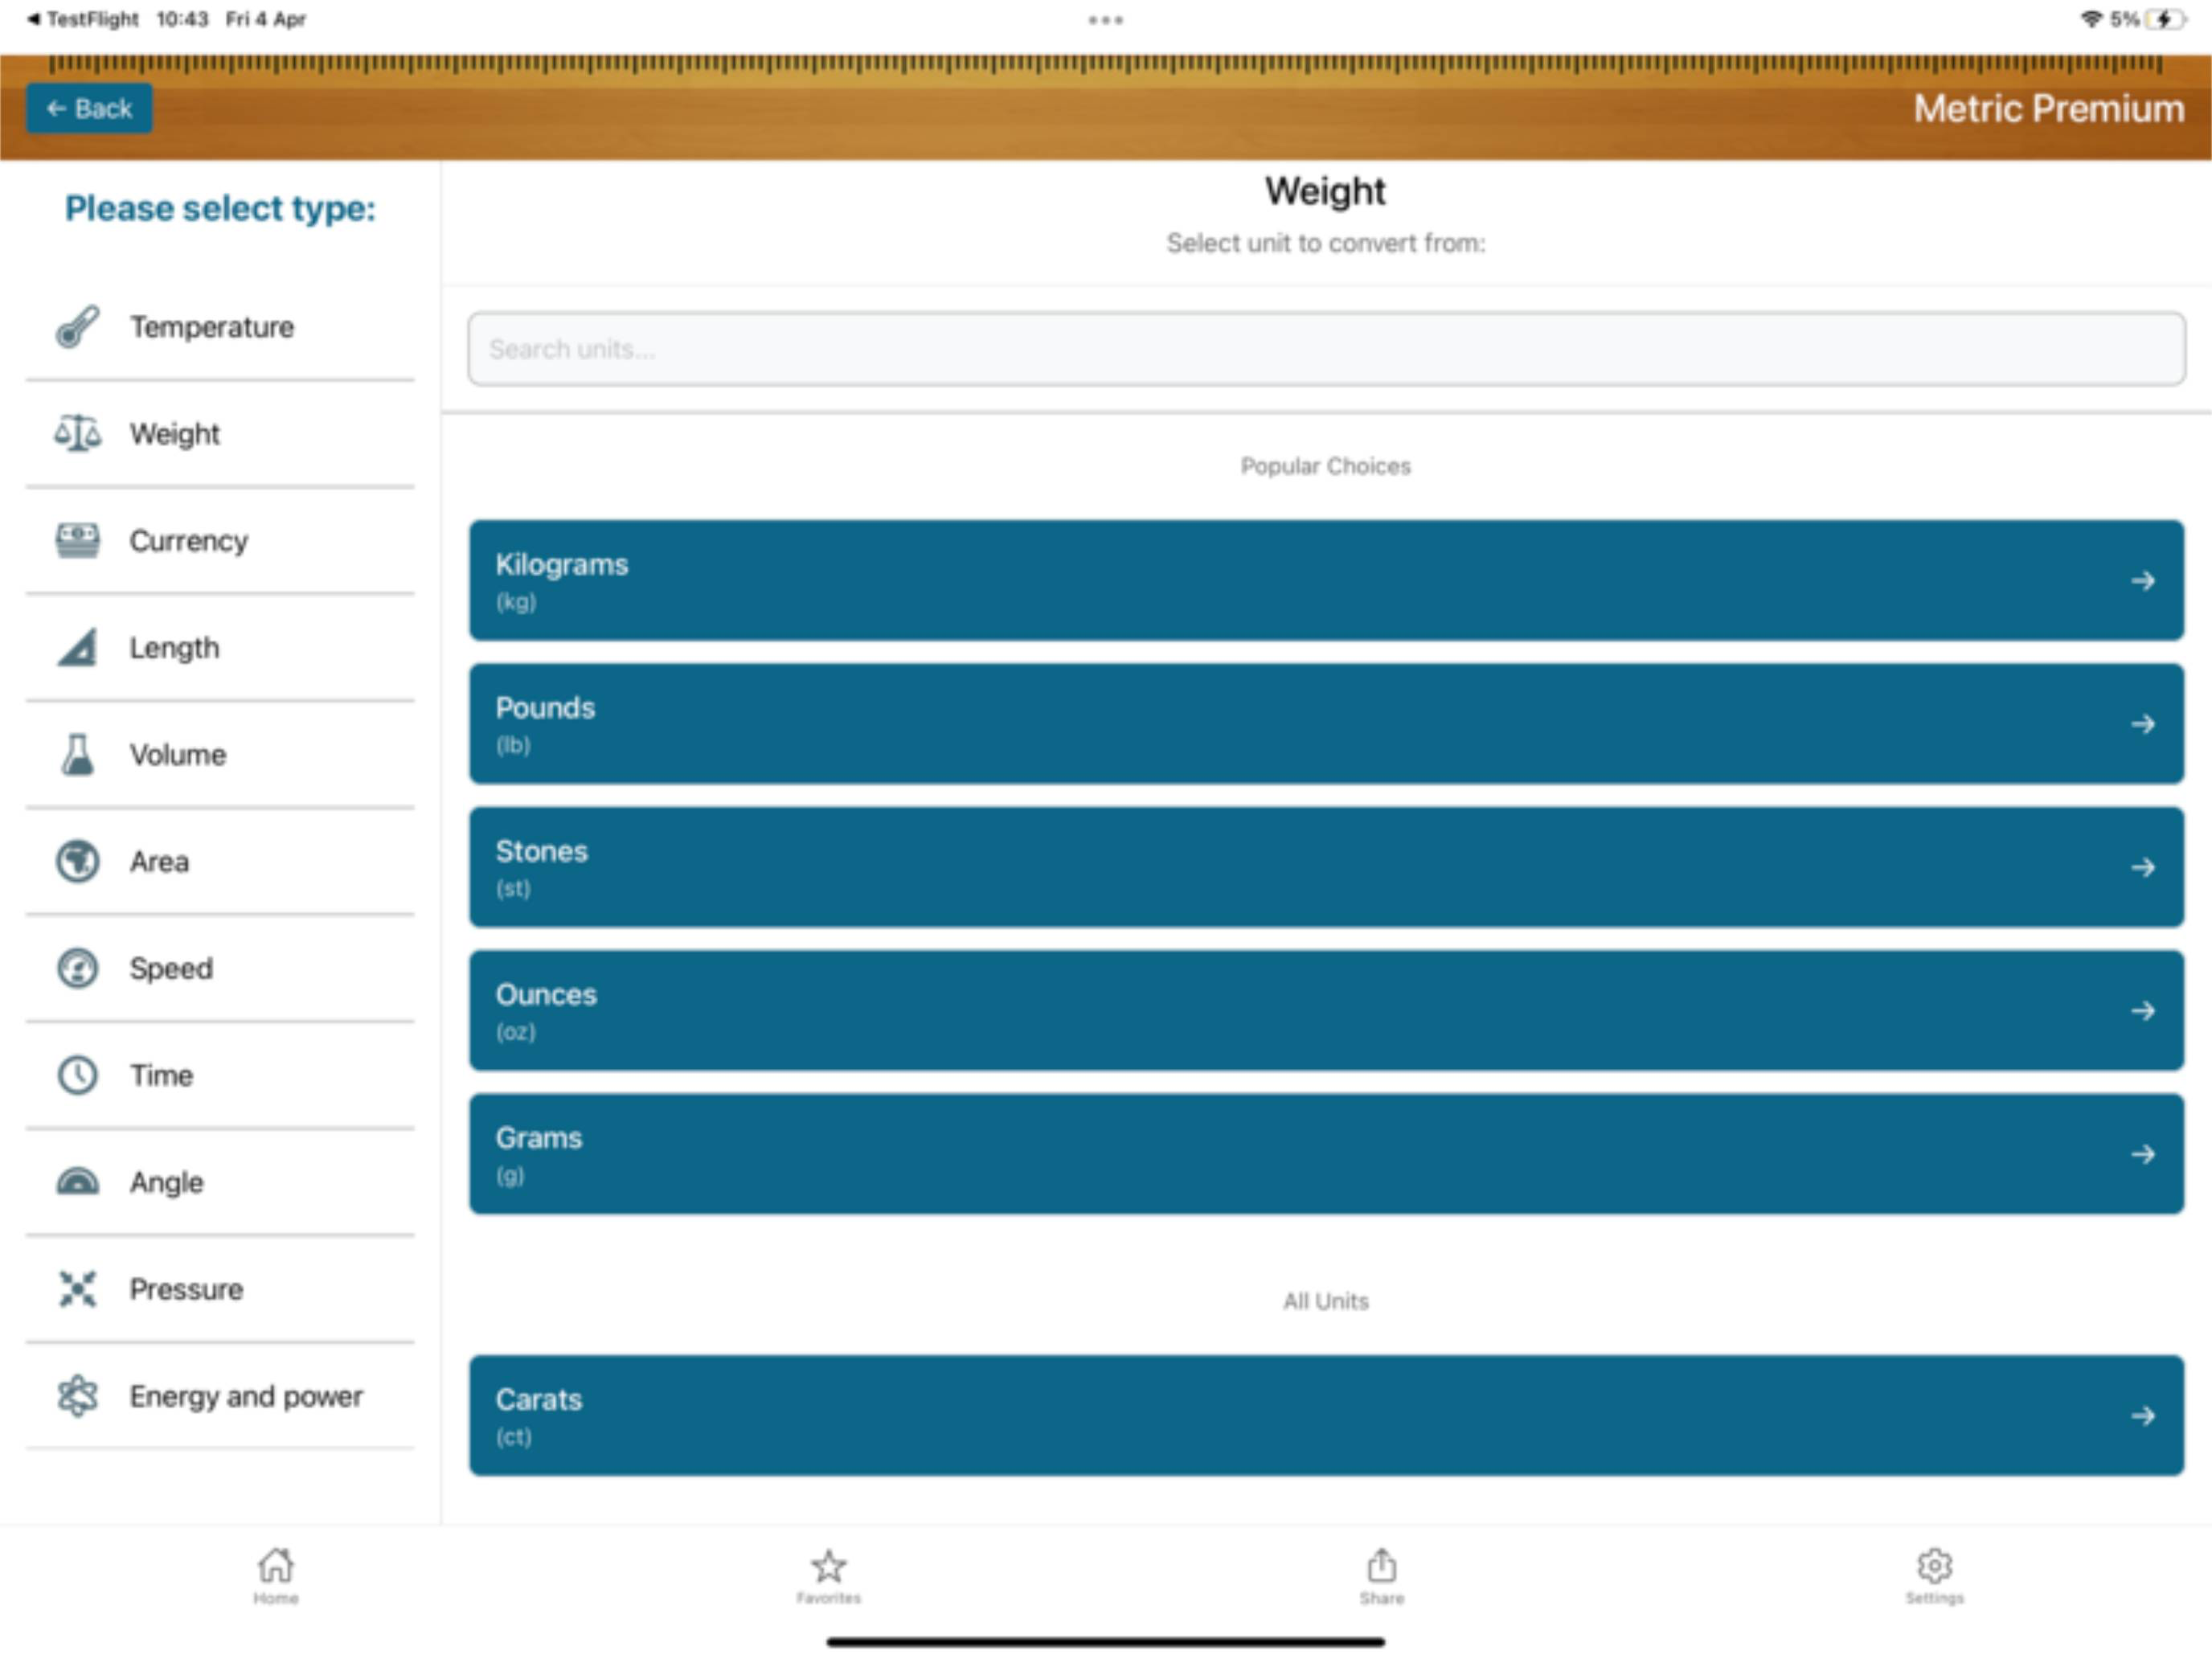2212x1659 pixels.
Task: Click the Volume flask icon
Action: pos(77,755)
